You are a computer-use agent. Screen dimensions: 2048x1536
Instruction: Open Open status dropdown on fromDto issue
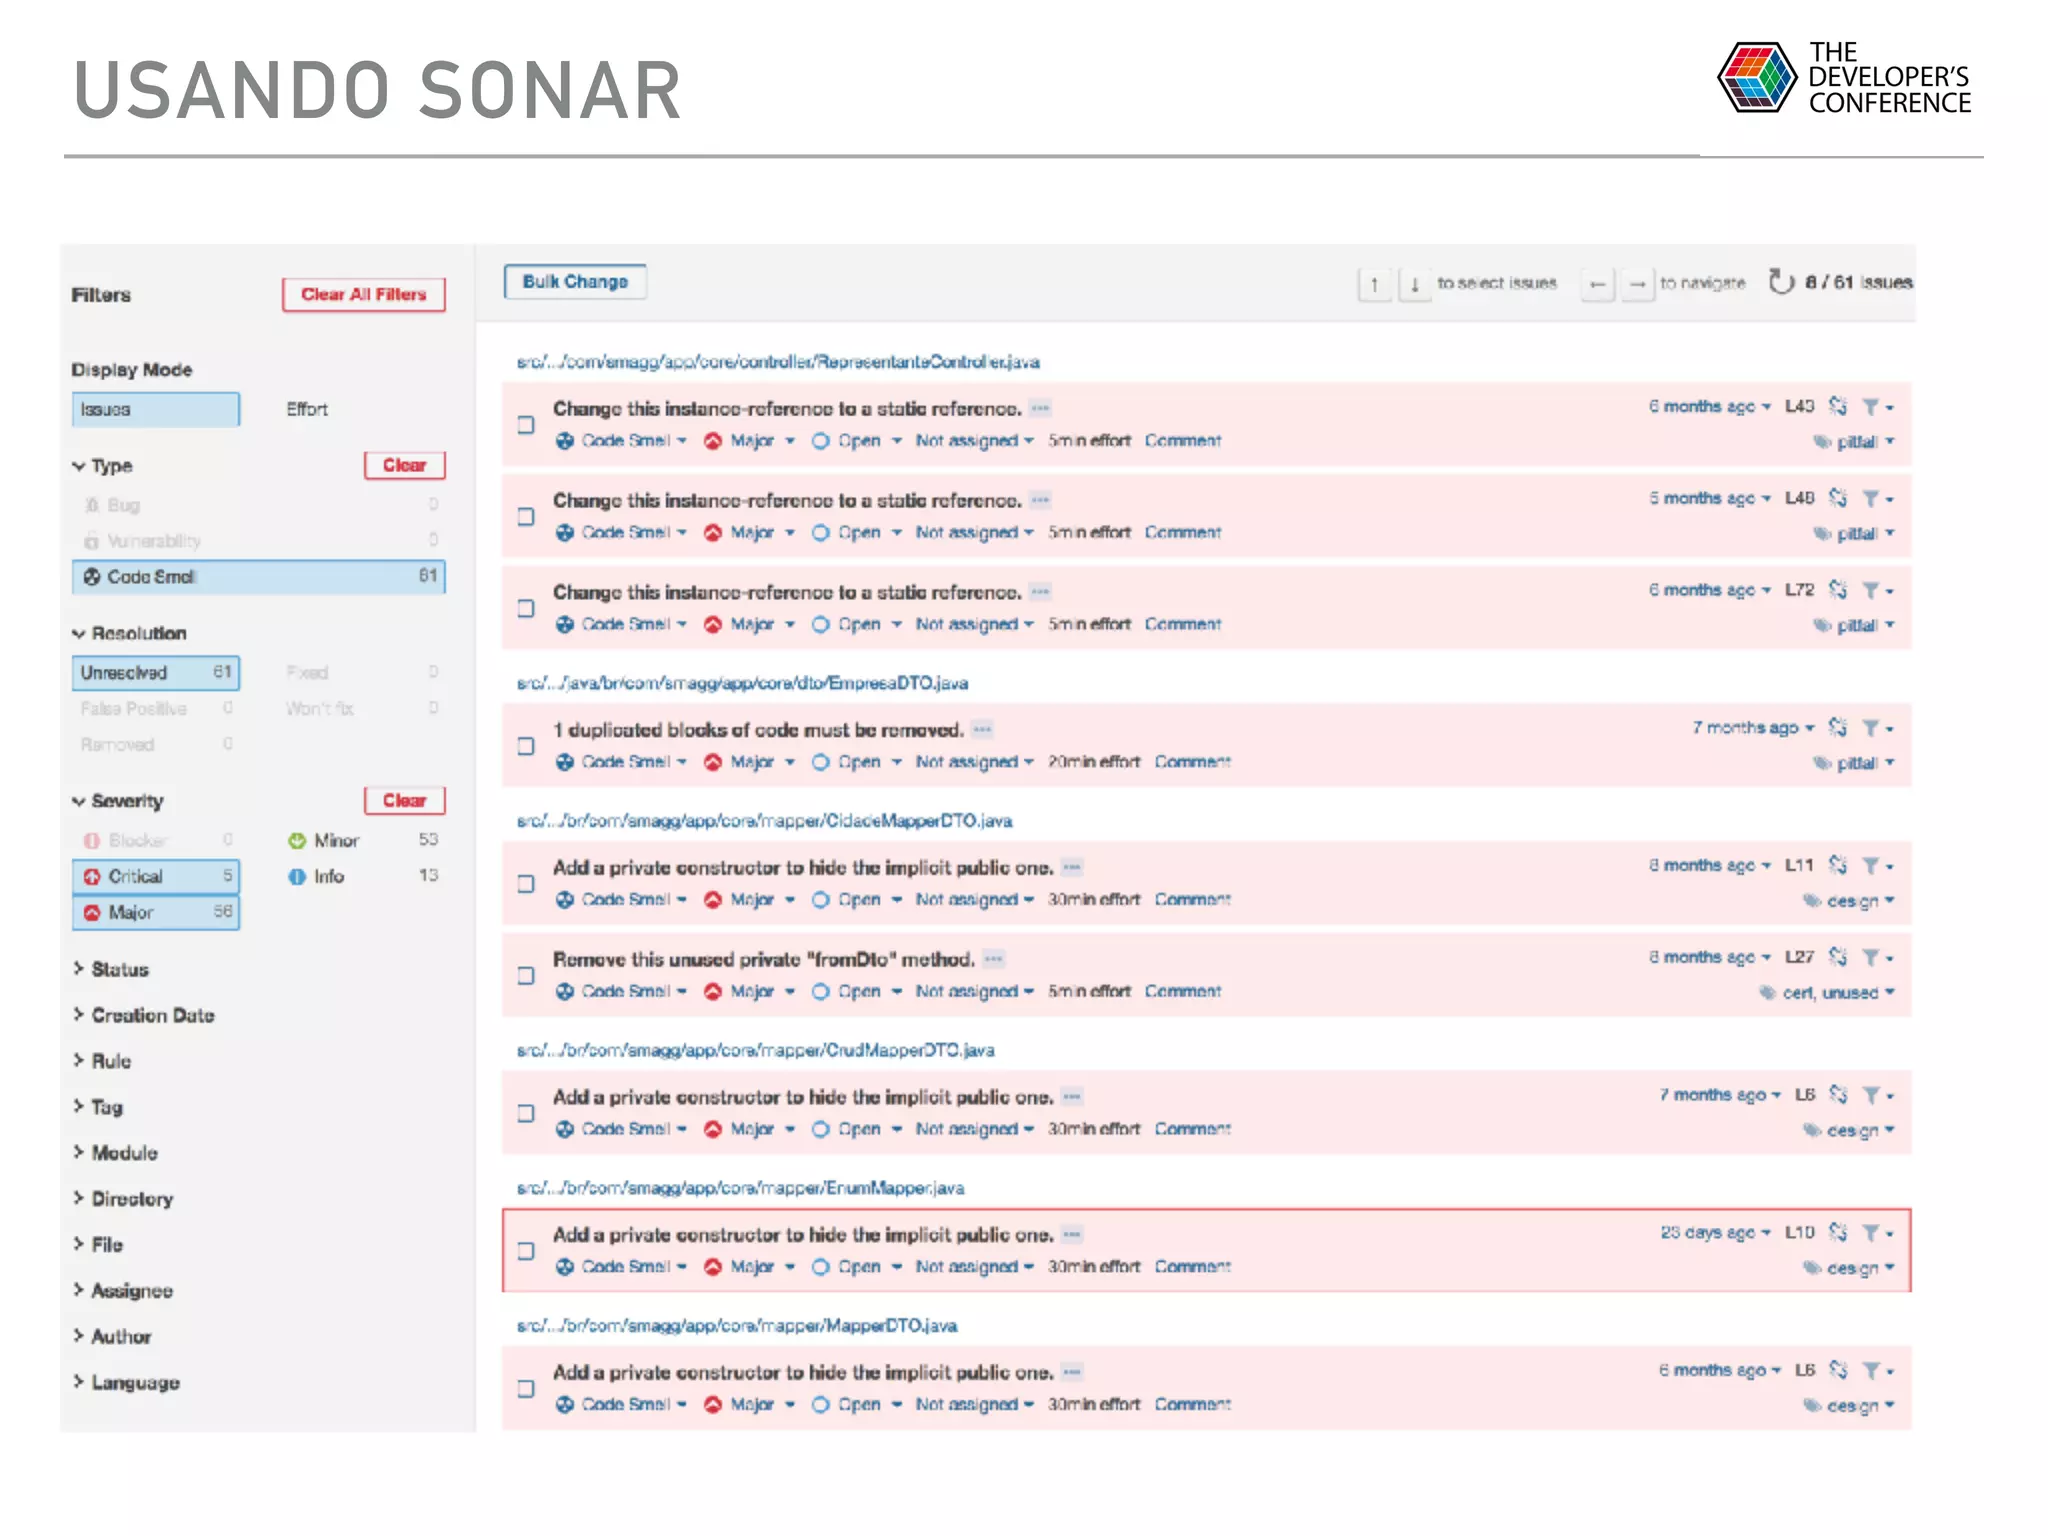(857, 992)
